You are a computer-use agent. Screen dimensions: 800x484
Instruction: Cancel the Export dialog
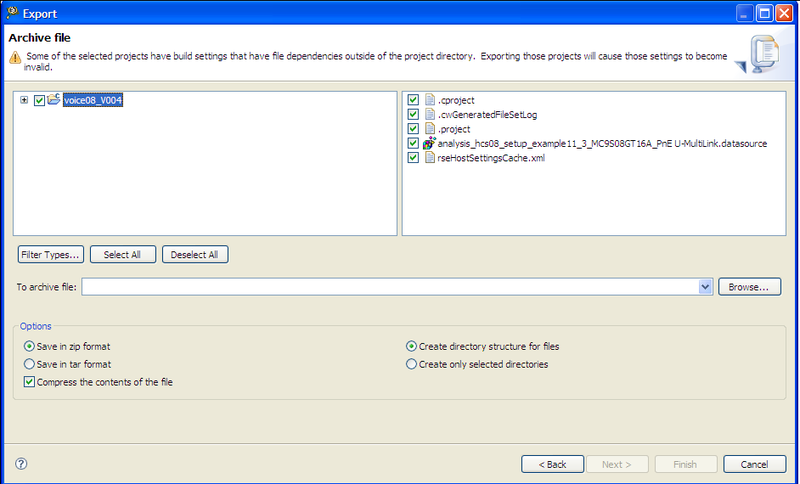(755, 464)
